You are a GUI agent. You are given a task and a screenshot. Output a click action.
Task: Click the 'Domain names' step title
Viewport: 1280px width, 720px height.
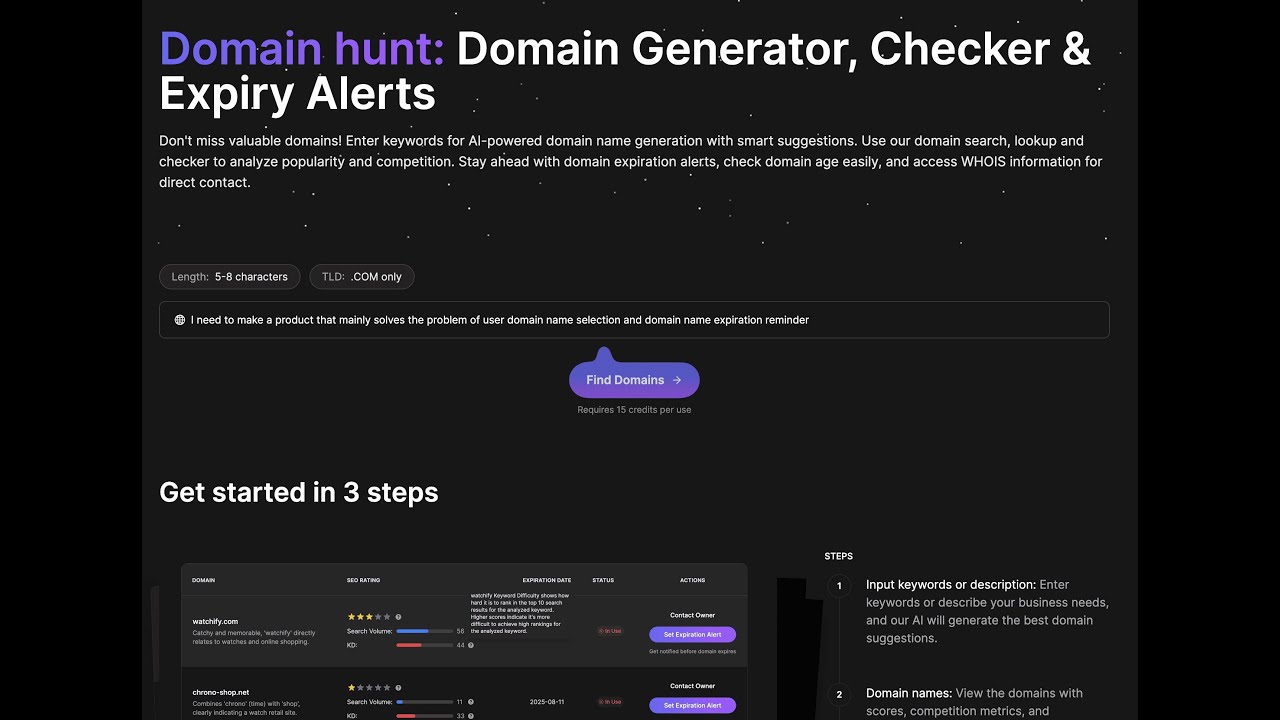tap(909, 693)
